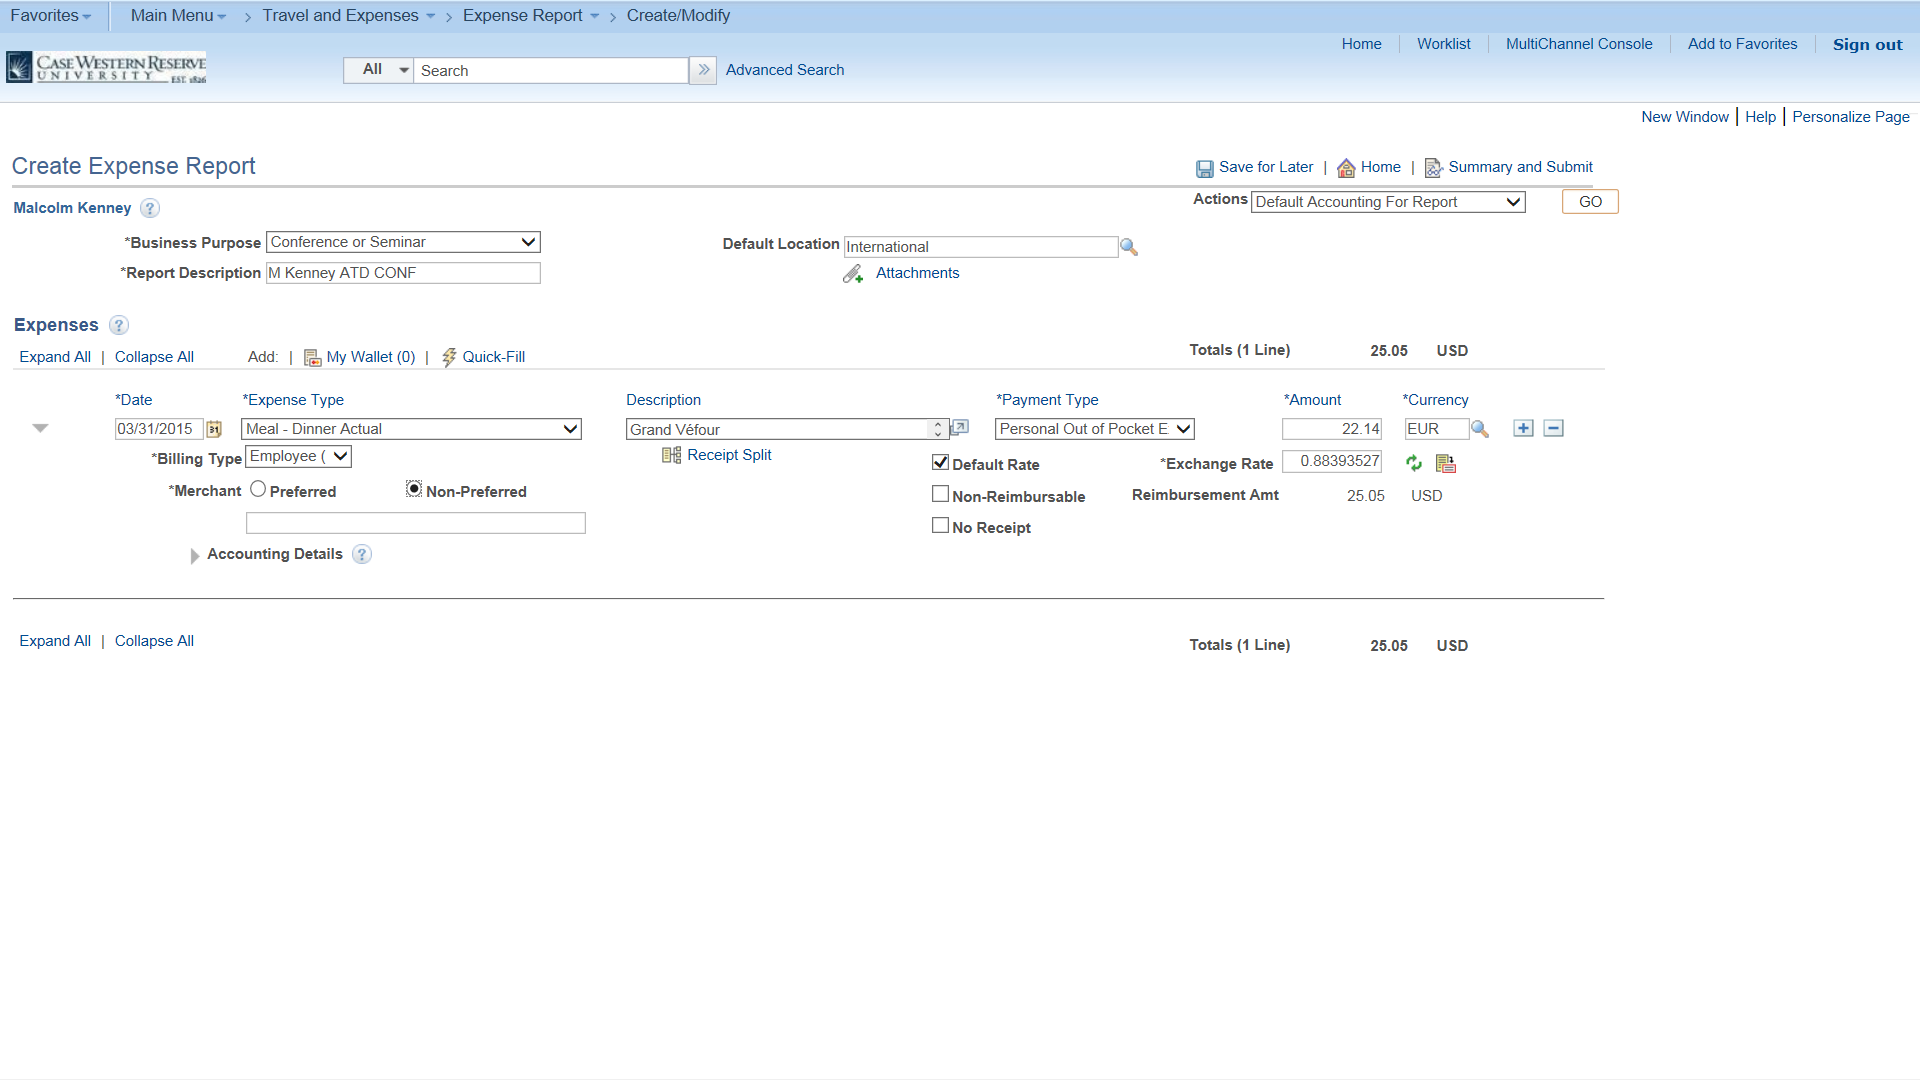This screenshot has height=1080, width=1920.
Task: Click the My Wallet icon
Action: click(x=312, y=358)
